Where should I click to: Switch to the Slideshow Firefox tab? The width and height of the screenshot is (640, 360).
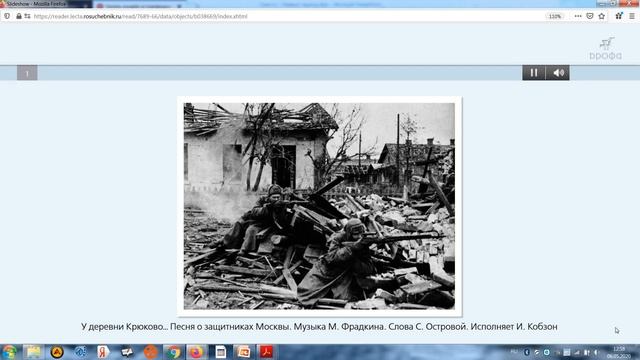(45, 4)
